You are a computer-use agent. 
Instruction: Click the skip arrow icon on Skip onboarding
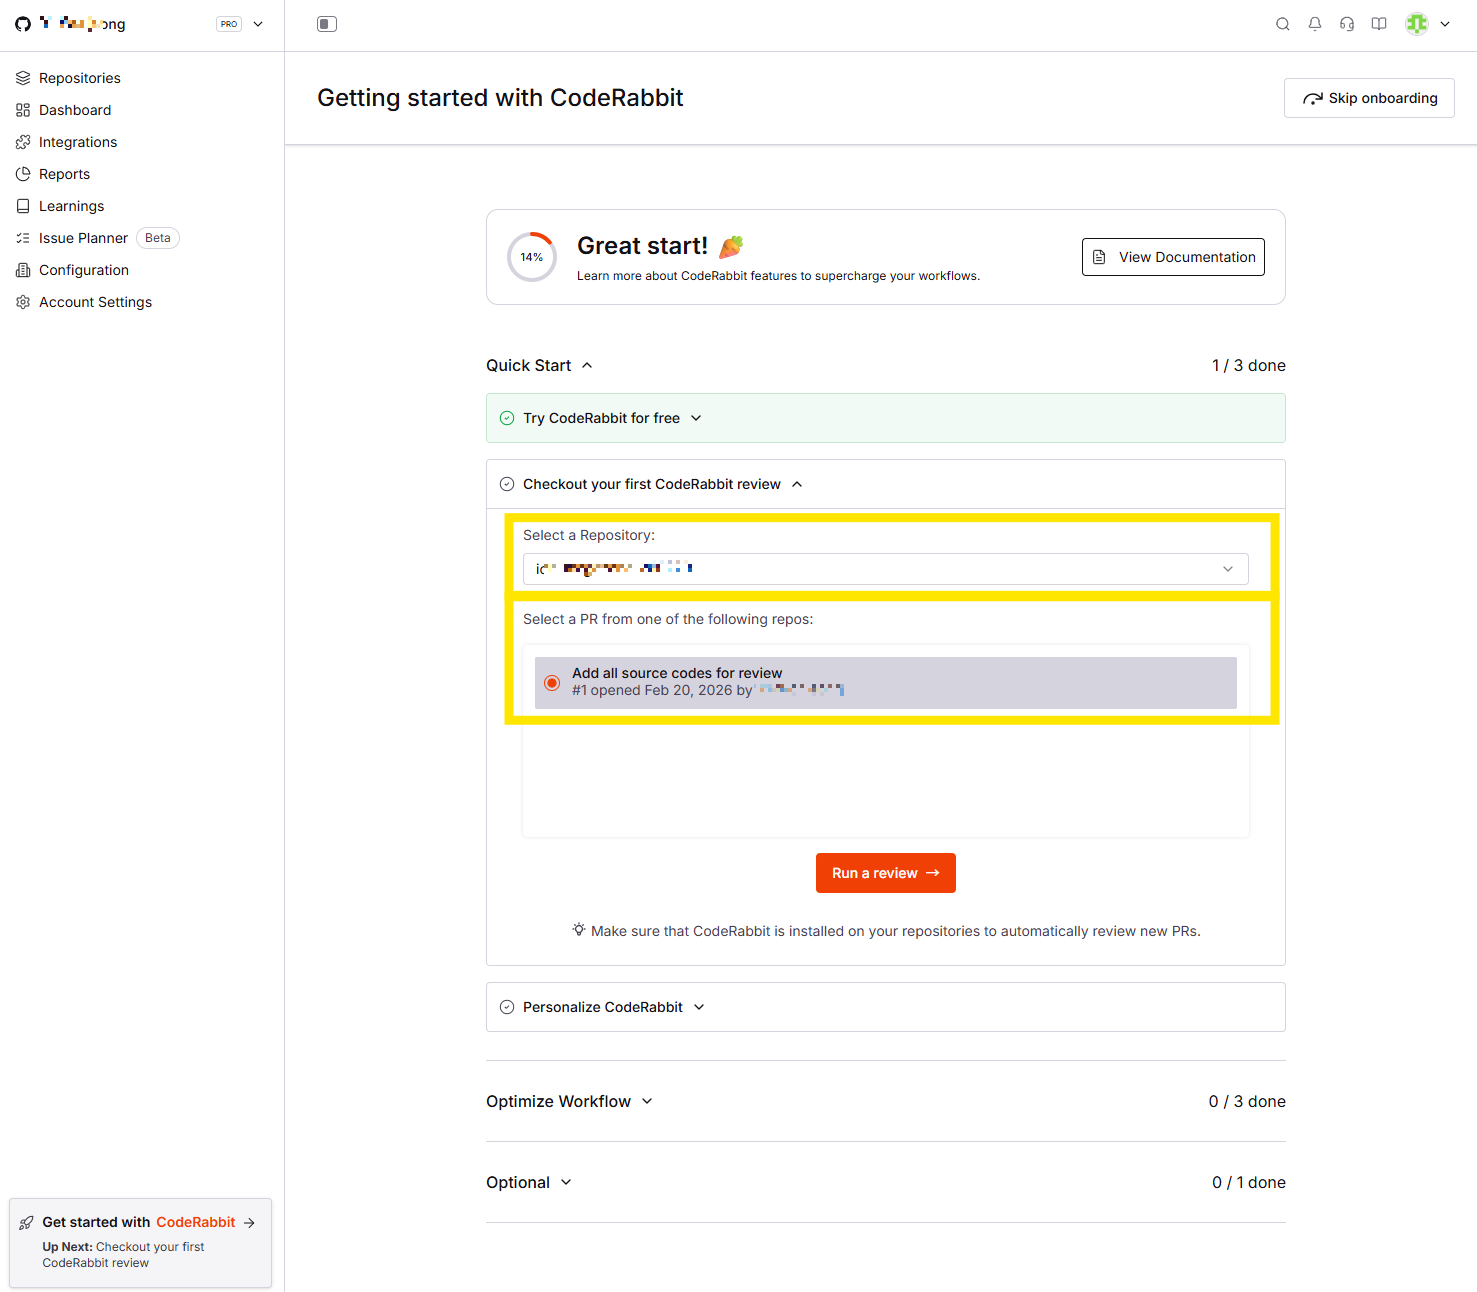[x=1313, y=98]
